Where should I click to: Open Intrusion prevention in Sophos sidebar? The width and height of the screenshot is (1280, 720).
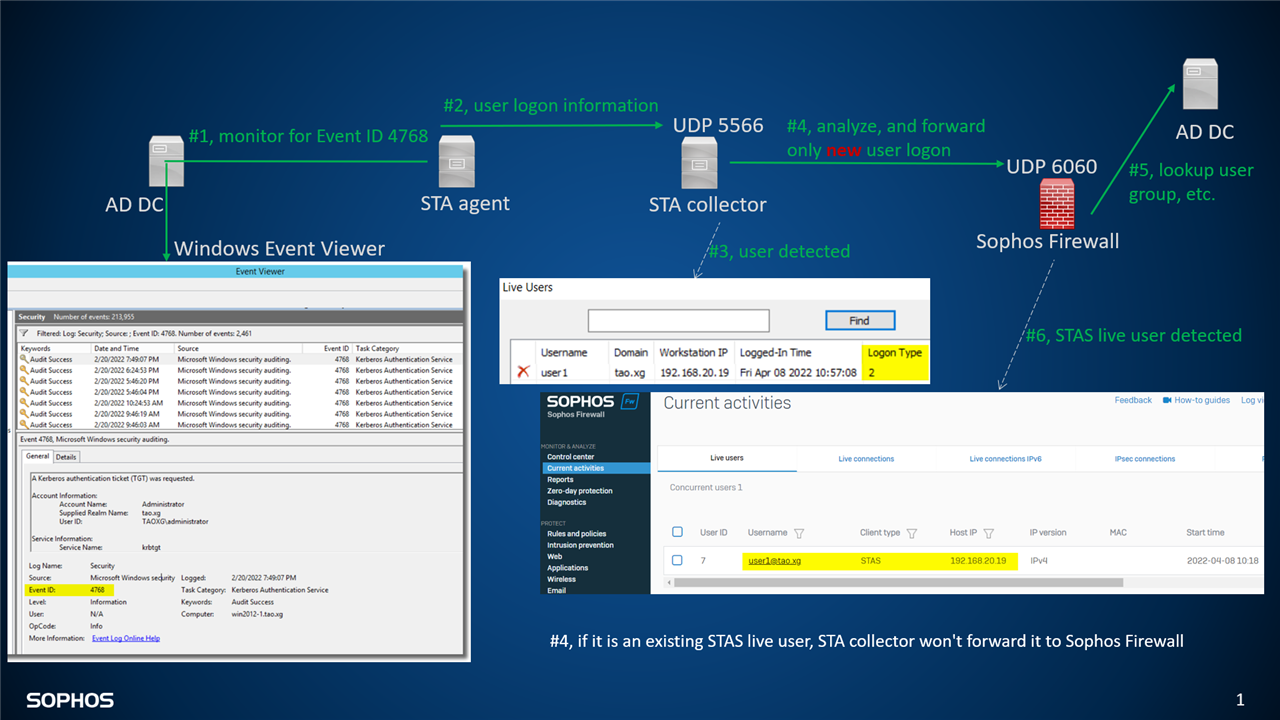pyautogui.click(x=580, y=545)
